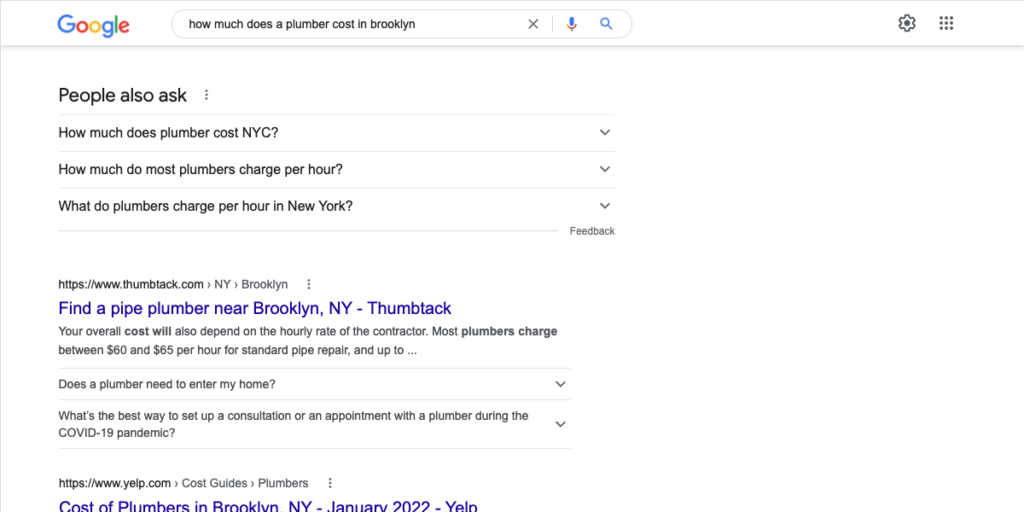Screen dimensions: 1024x512
Task: Expand 'Does a plumber need to enter my home?'
Action: pos(314,384)
